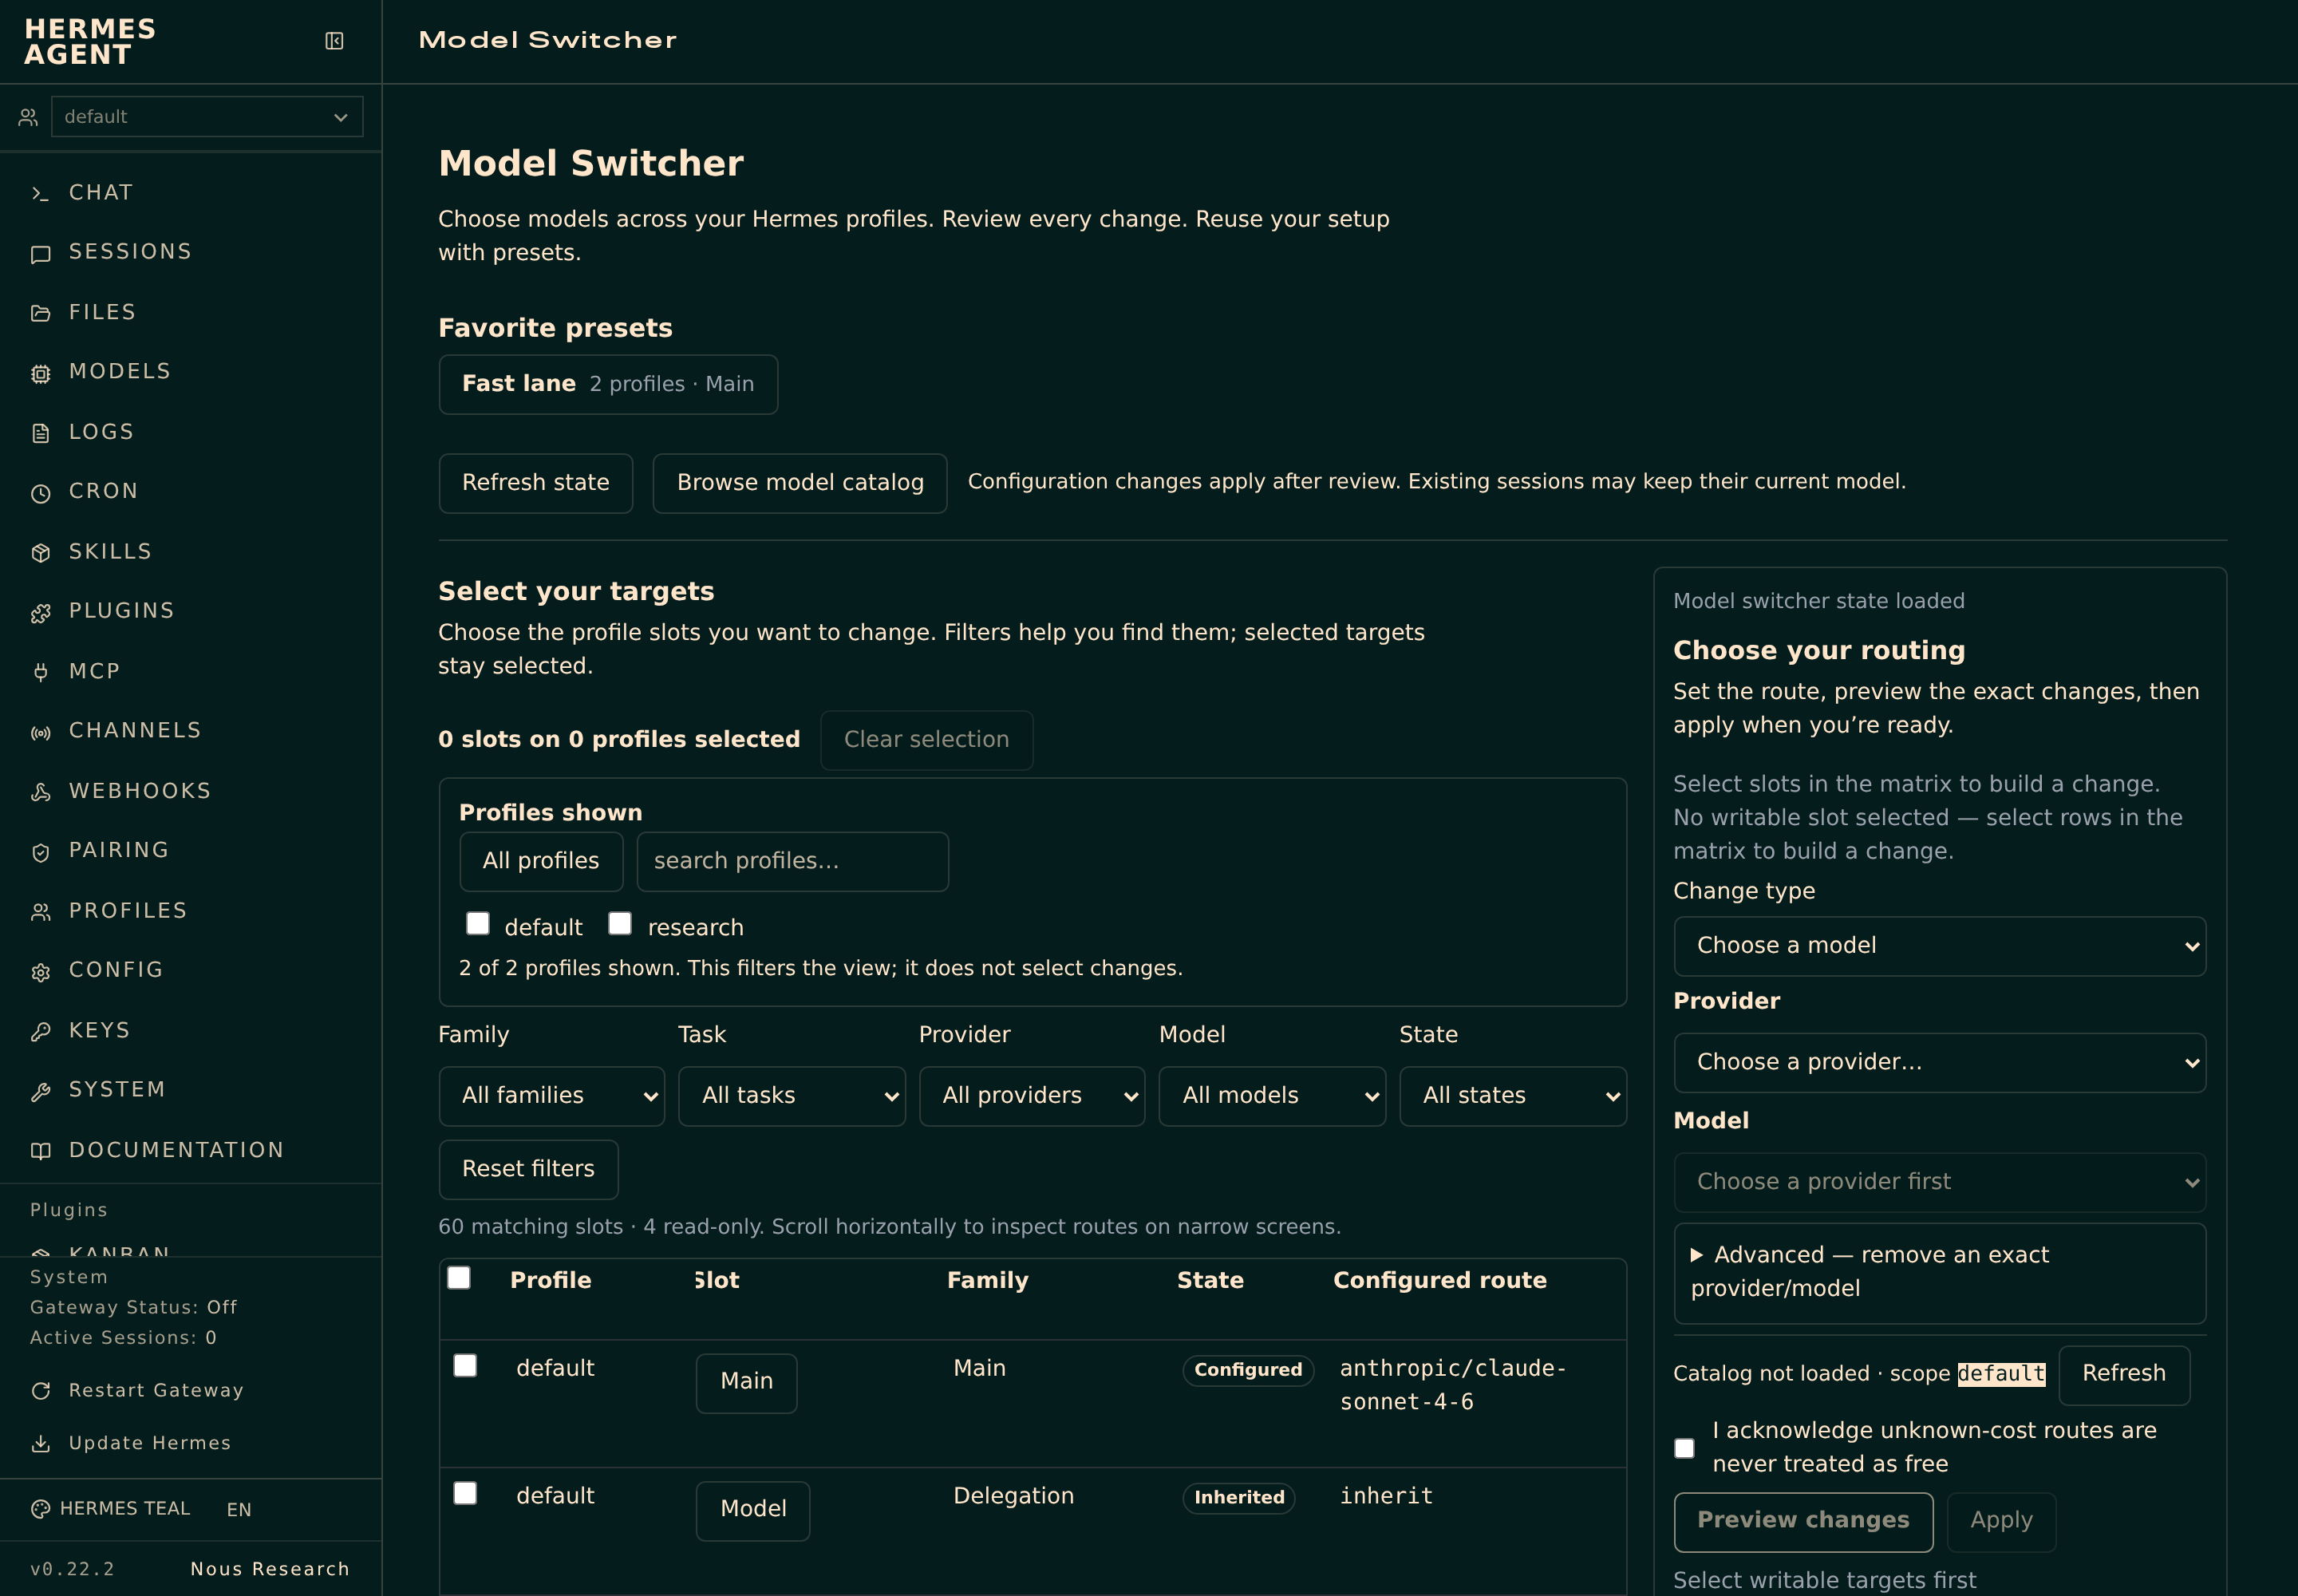
Task: Open Cron via its clock icon
Action: 40,493
